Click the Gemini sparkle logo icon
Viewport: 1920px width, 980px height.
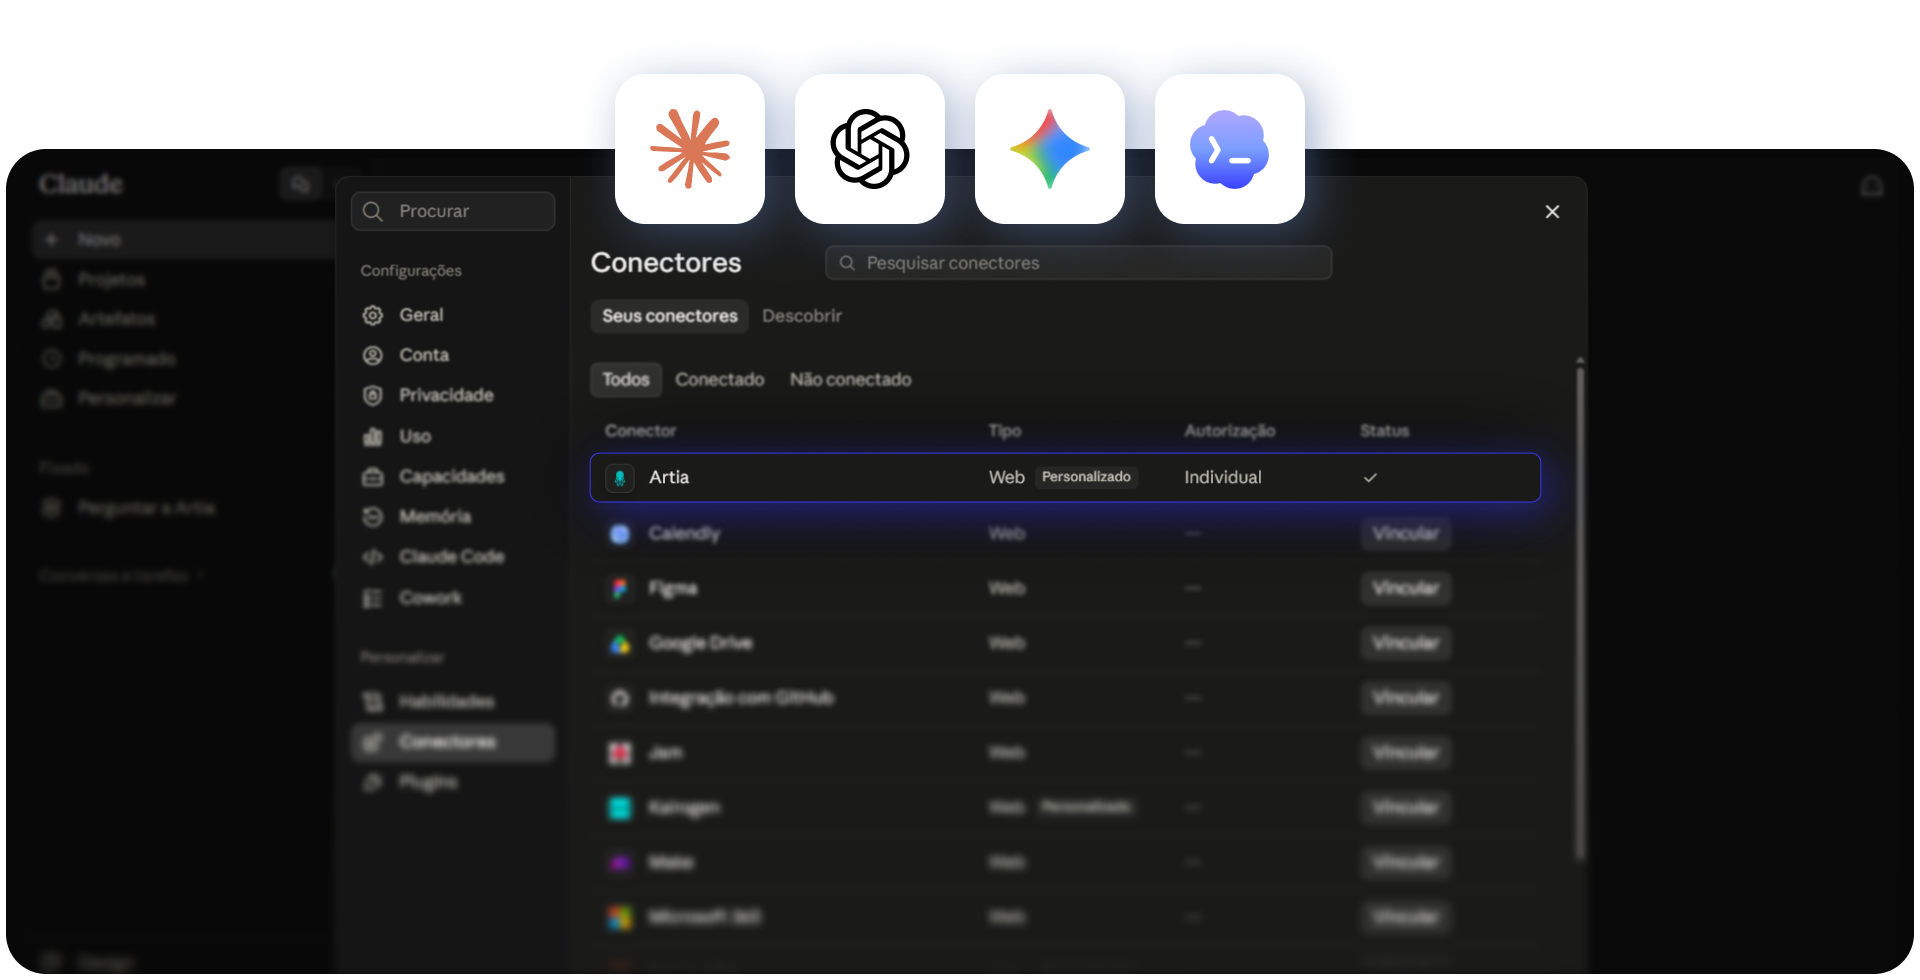point(1050,149)
